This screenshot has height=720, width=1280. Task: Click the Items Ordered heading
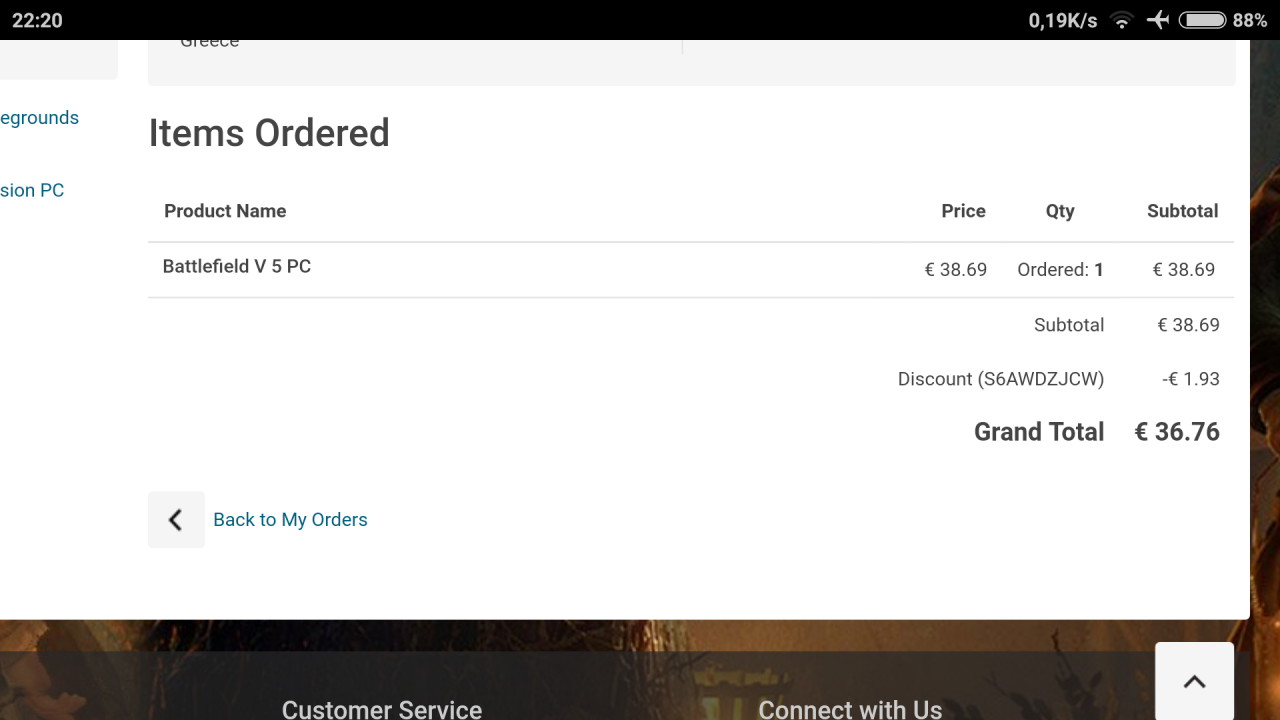pyautogui.click(x=269, y=133)
